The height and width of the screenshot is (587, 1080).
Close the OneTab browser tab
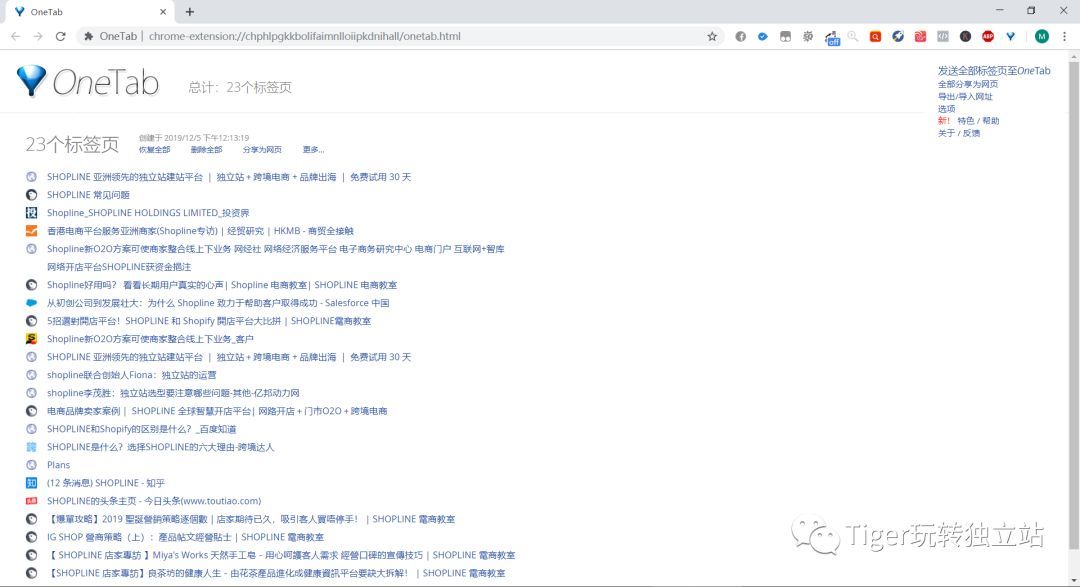click(x=163, y=12)
